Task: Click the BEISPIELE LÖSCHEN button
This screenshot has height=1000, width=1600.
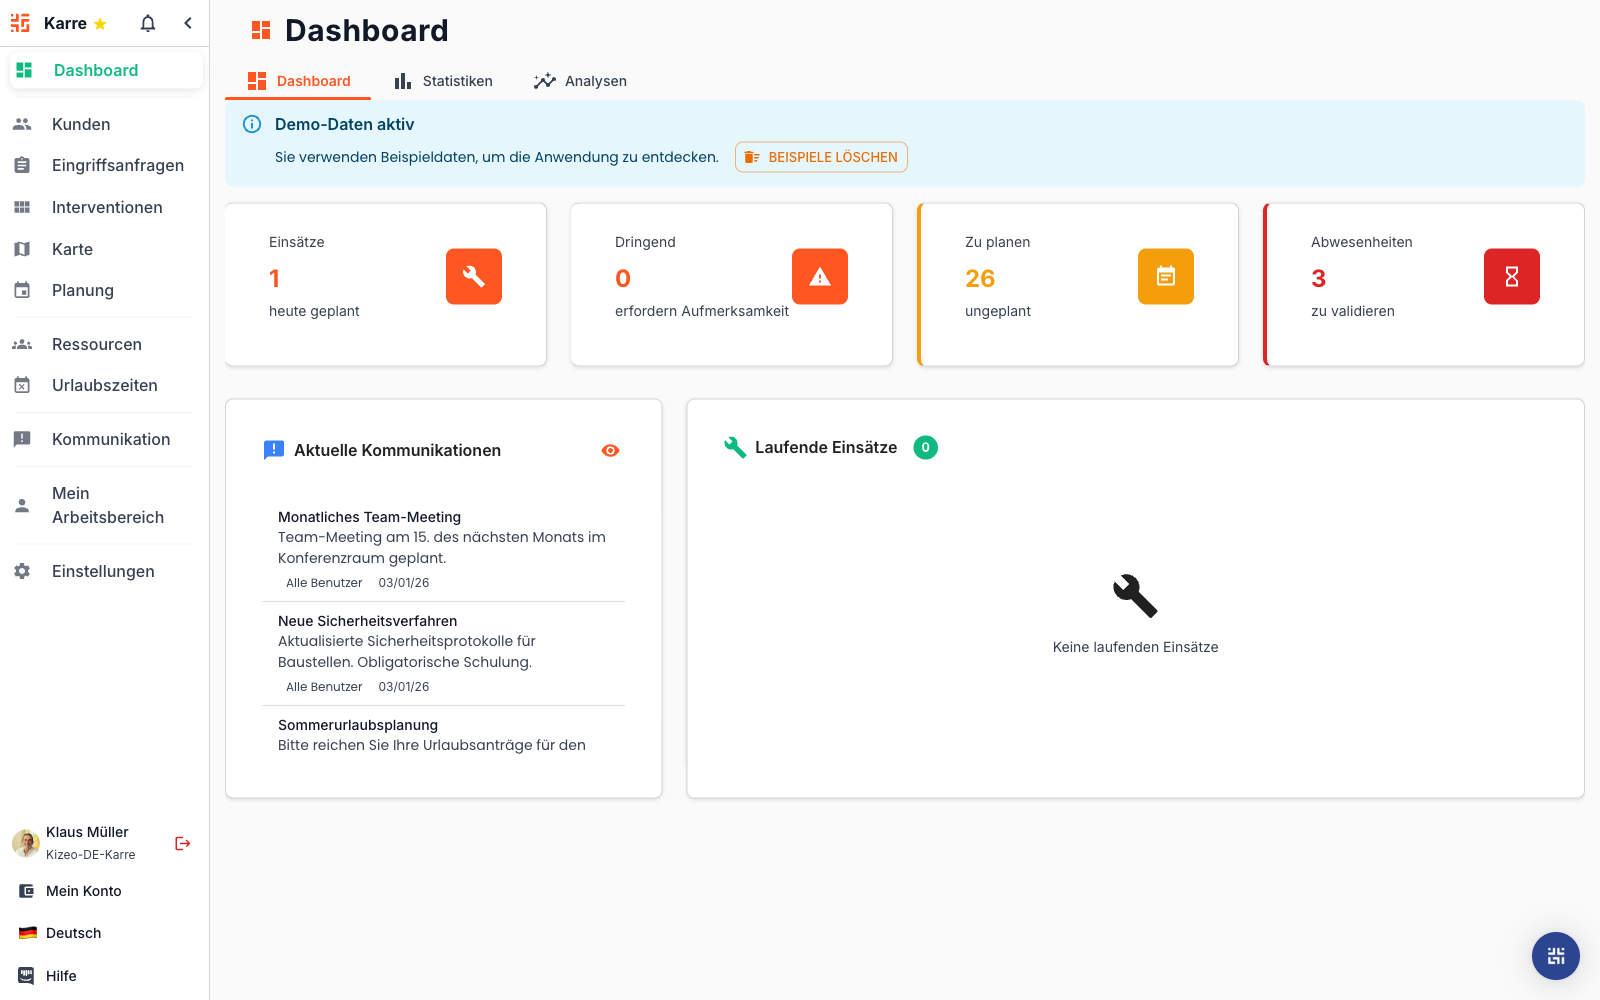Action: (820, 157)
